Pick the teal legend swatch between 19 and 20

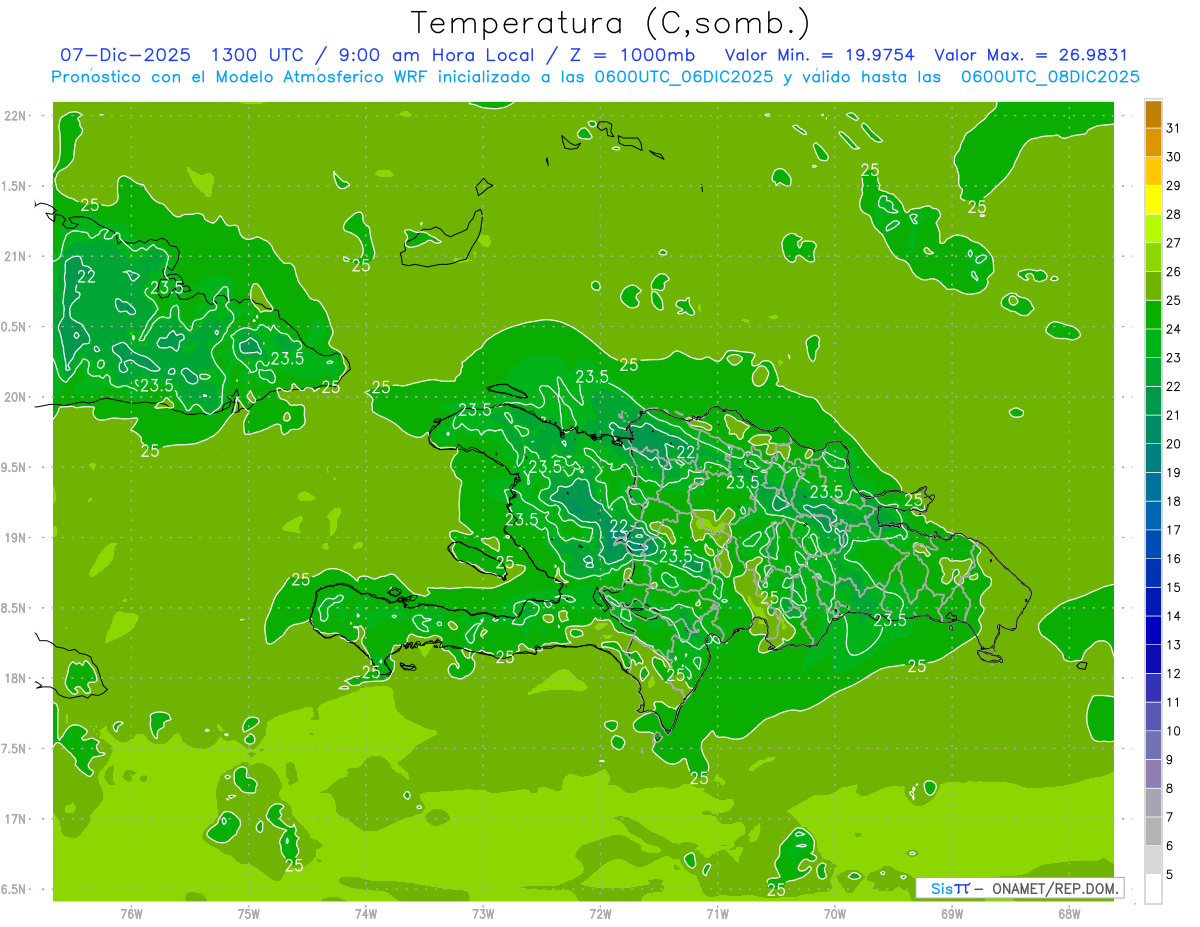[1153, 459]
